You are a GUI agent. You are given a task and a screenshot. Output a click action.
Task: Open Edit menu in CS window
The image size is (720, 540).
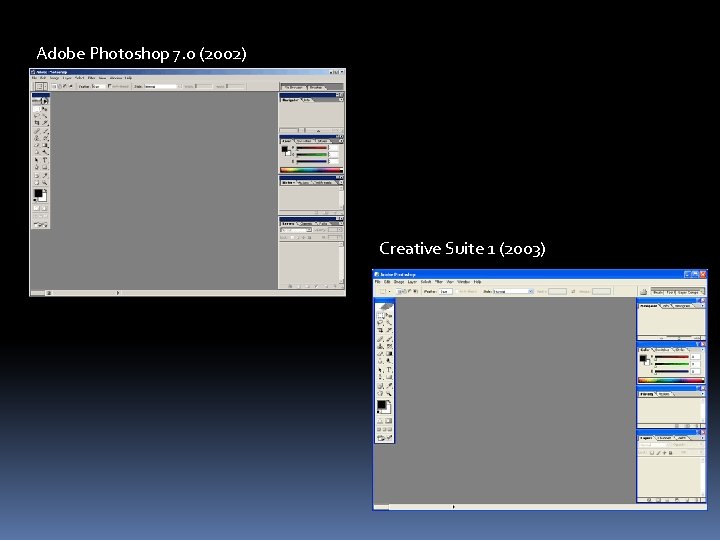[387, 281]
